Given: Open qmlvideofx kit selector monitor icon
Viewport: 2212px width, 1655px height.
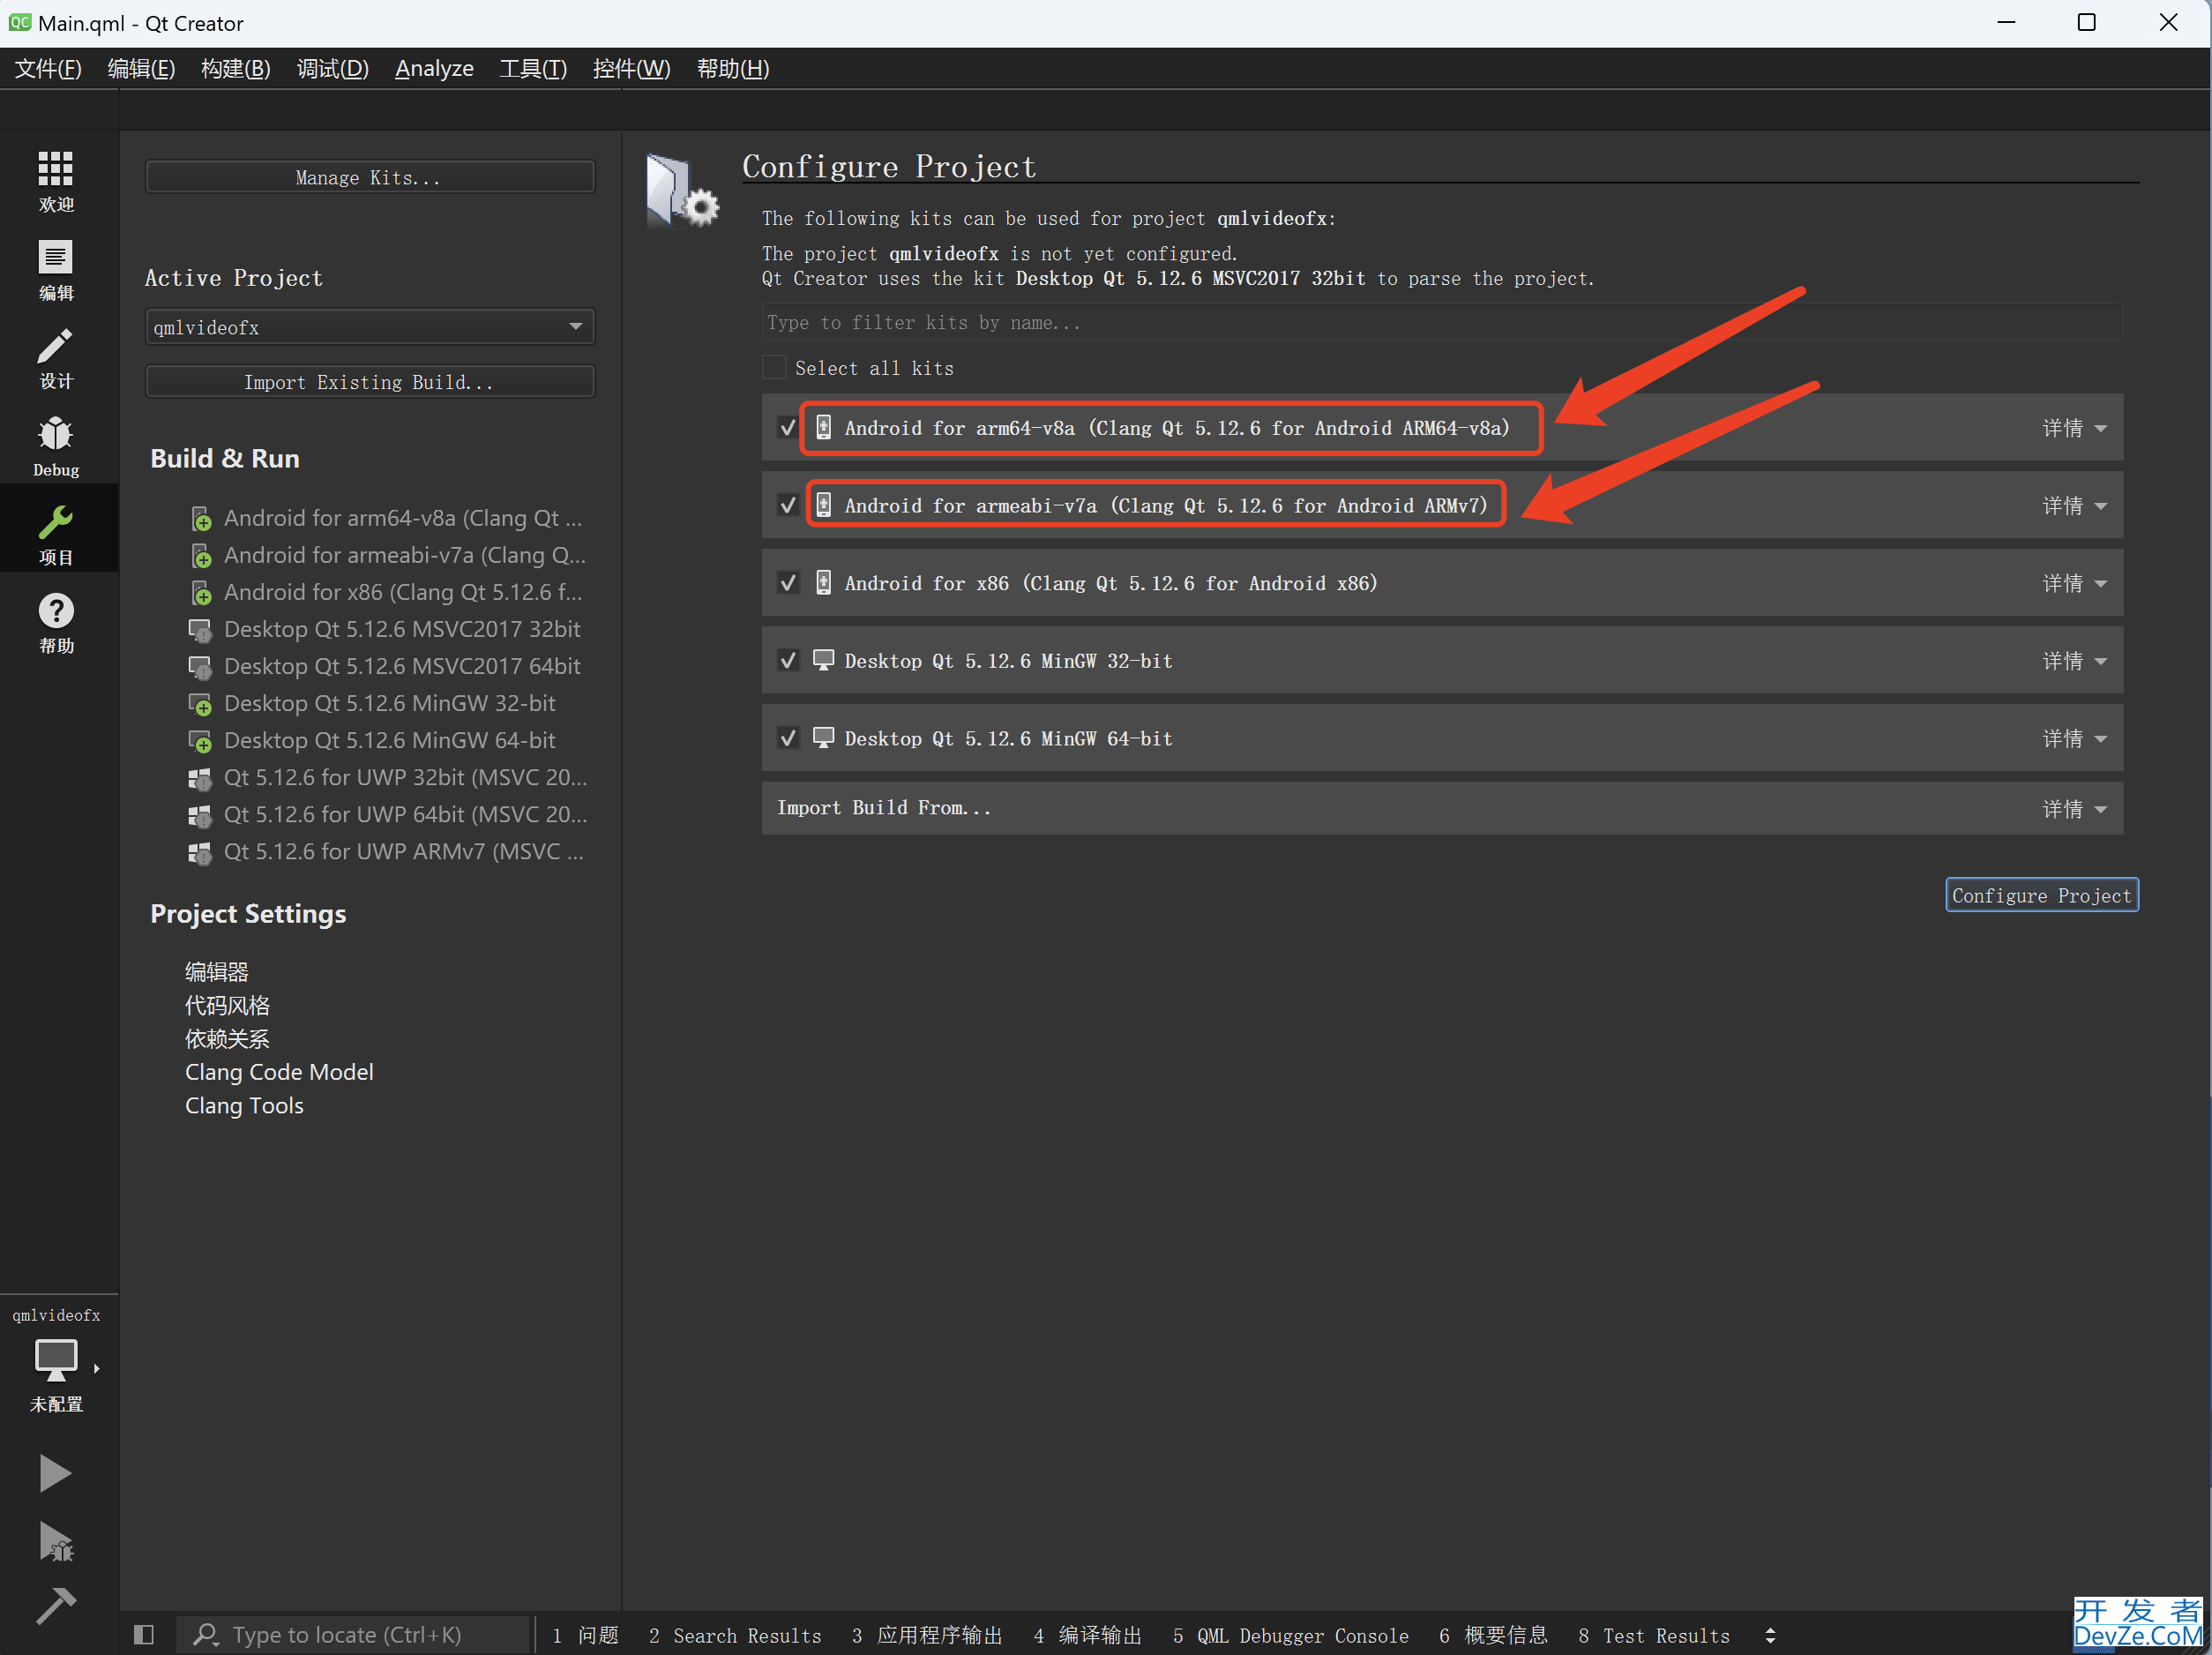Looking at the screenshot, I should pos(56,1360).
